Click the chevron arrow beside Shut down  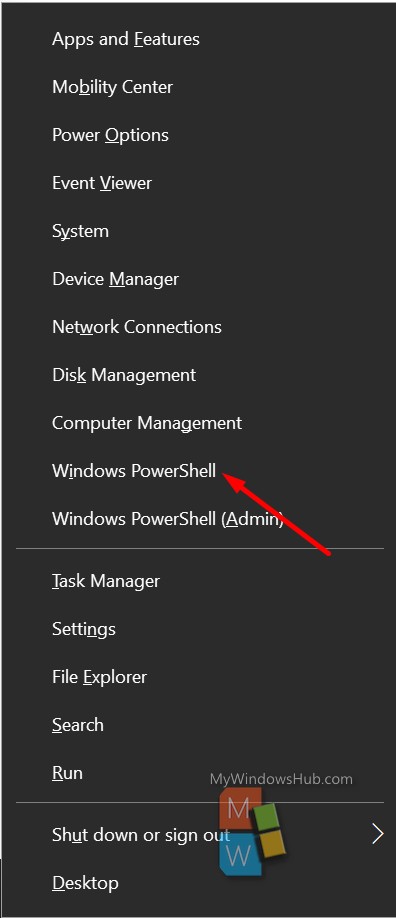pyautogui.click(x=378, y=834)
